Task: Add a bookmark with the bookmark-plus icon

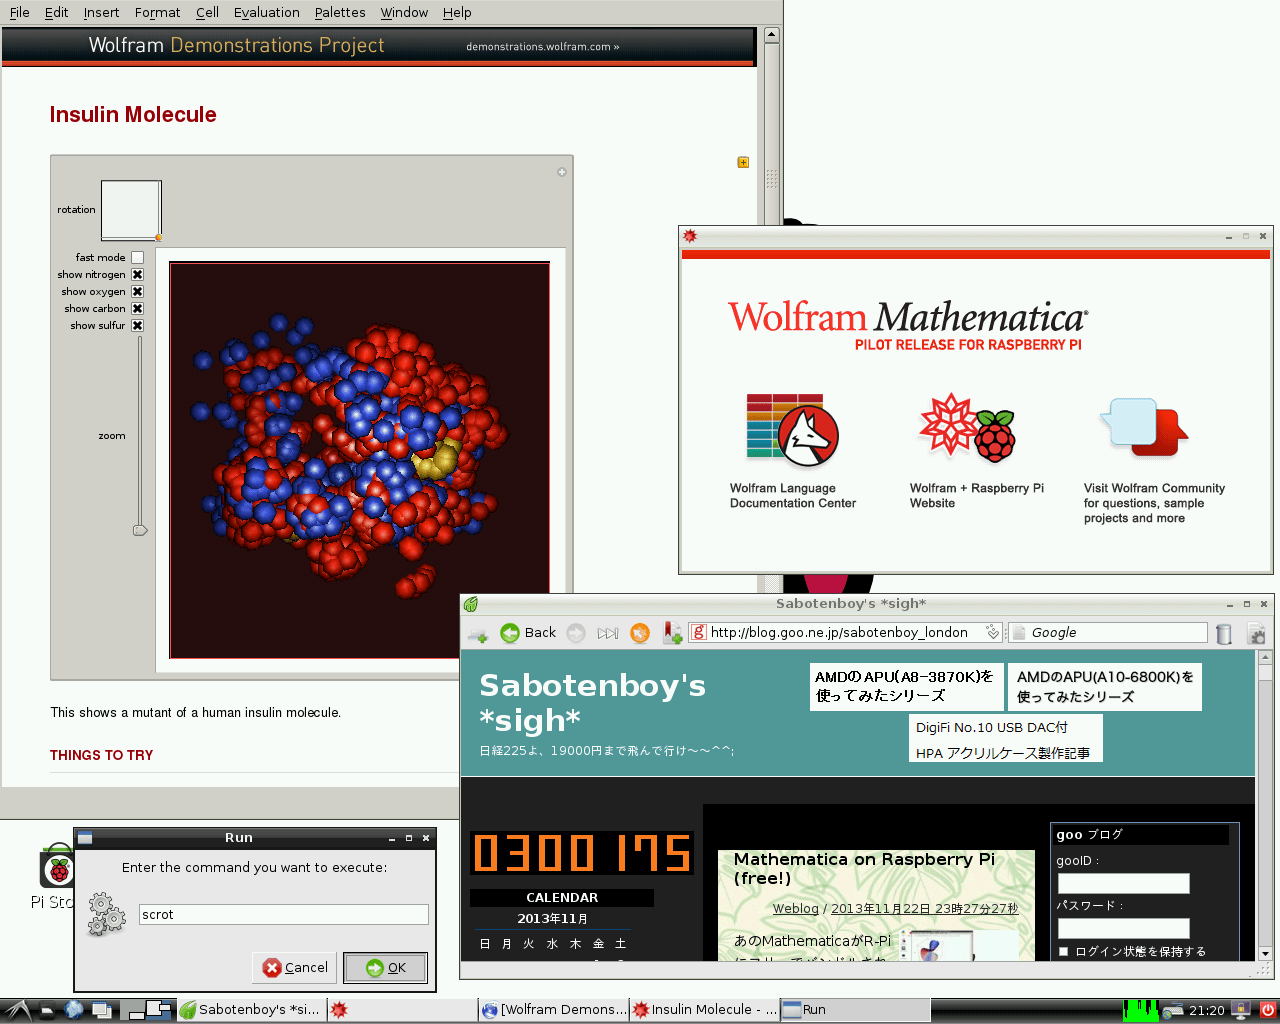Action: point(672,633)
